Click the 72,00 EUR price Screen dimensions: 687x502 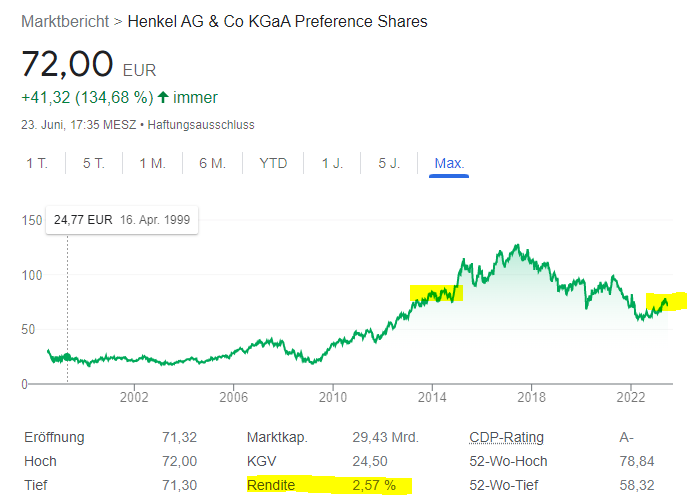click(x=68, y=64)
